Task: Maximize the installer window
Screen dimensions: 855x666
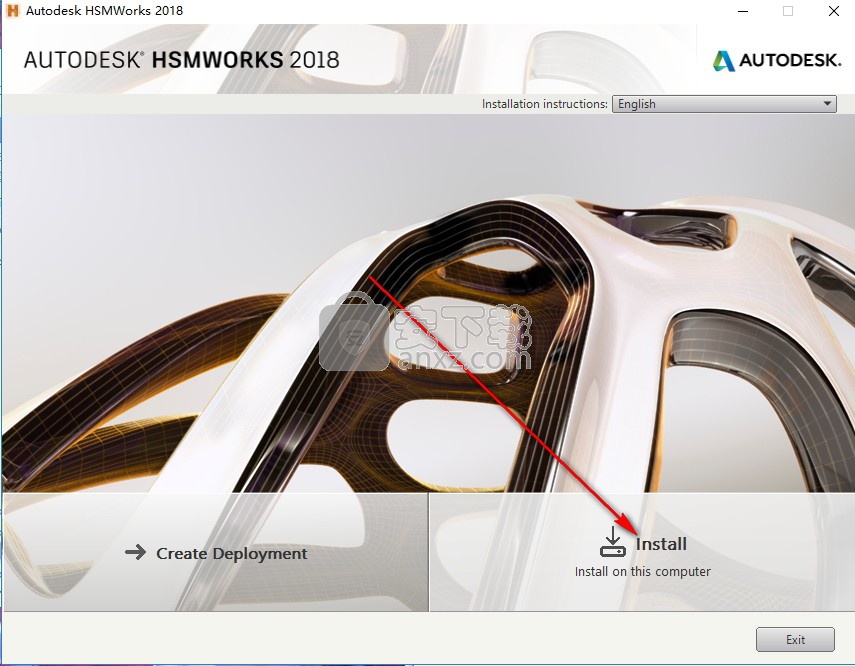Action: point(788,11)
